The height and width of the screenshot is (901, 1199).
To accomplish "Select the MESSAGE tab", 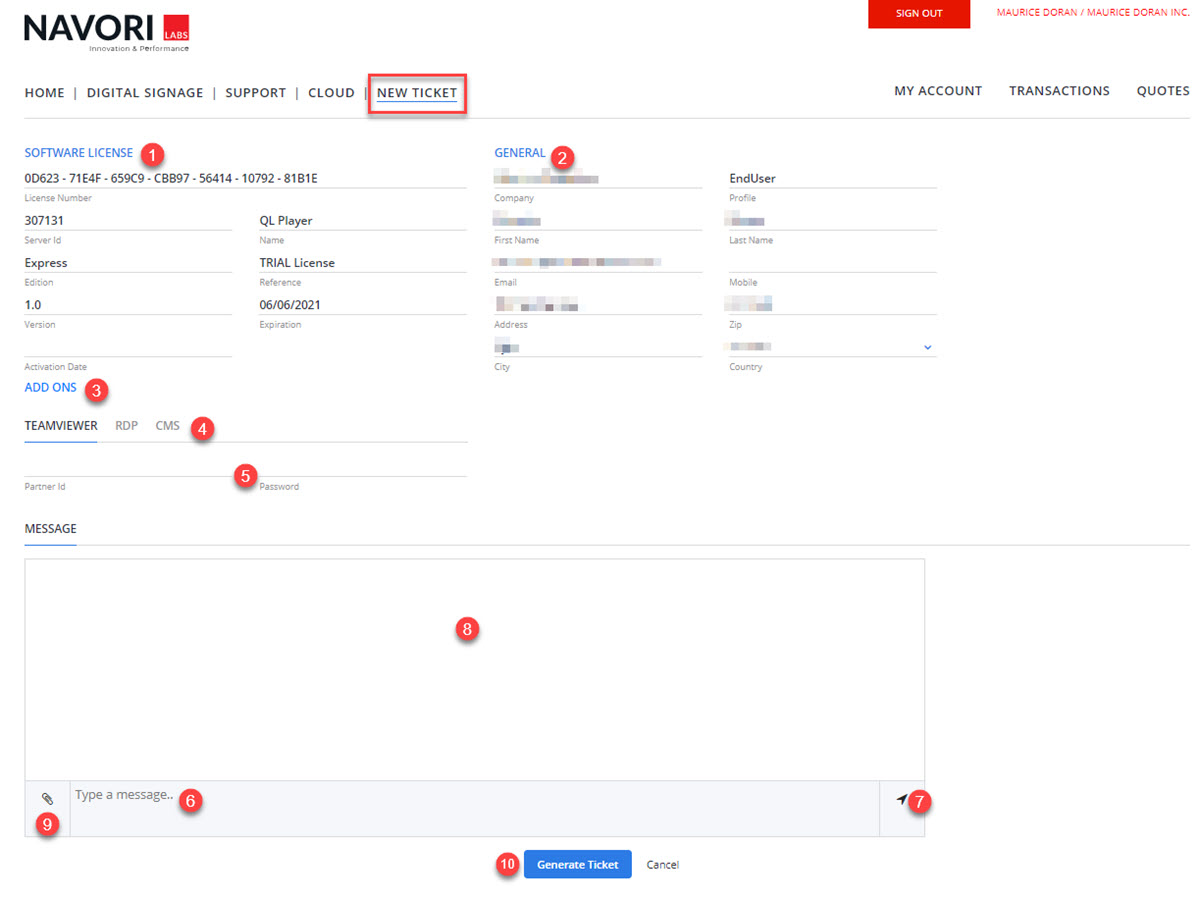I will point(50,529).
